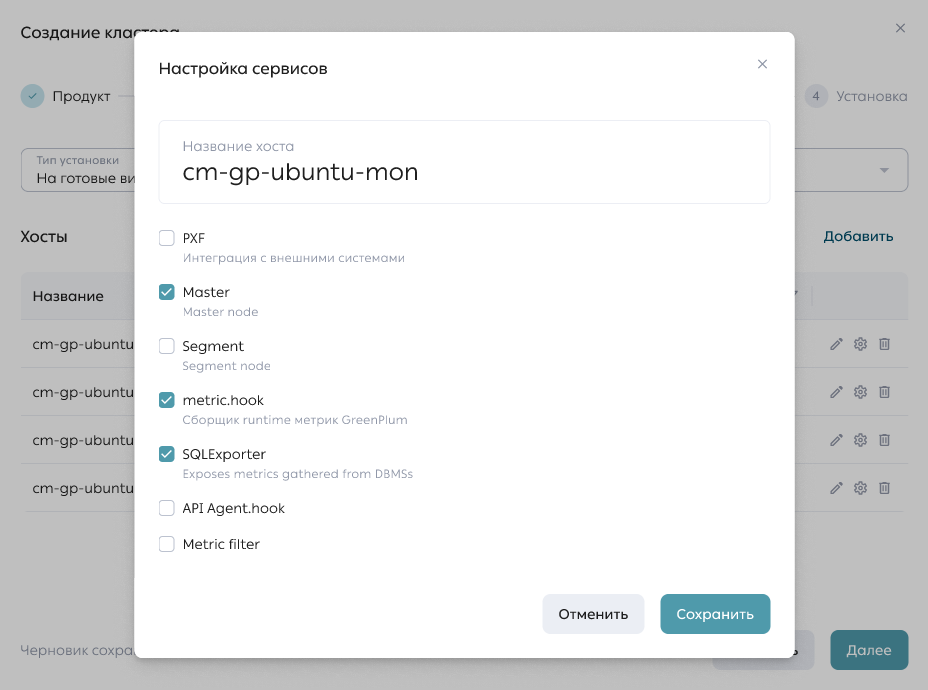Tick the Metric filter checkbox
This screenshot has height=690, width=928.
[x=167, y=544]
